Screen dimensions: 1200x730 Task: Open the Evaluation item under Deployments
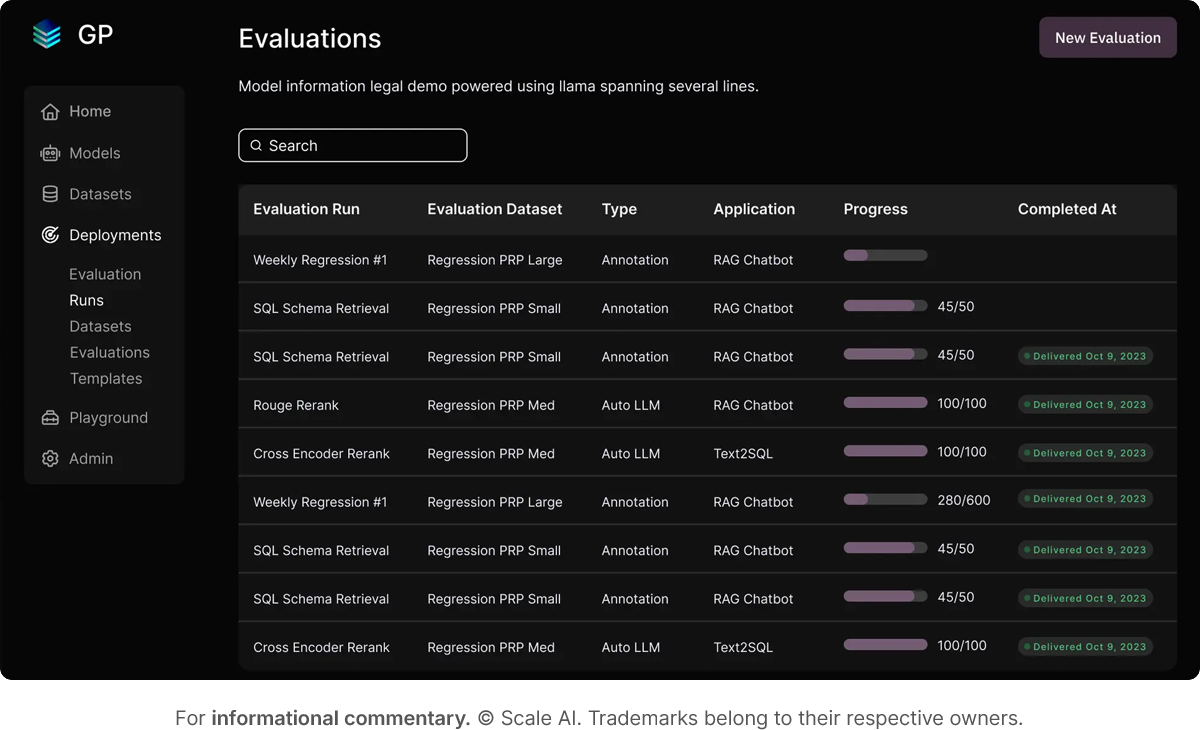pyautogui.click(x=103, y=273)
